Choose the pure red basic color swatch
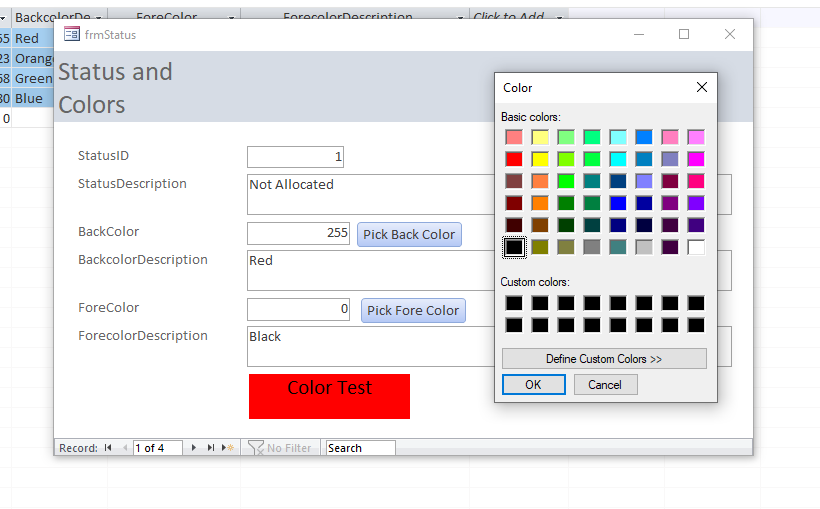This screenshot has width=820, height=509. (x=514, y=159)
